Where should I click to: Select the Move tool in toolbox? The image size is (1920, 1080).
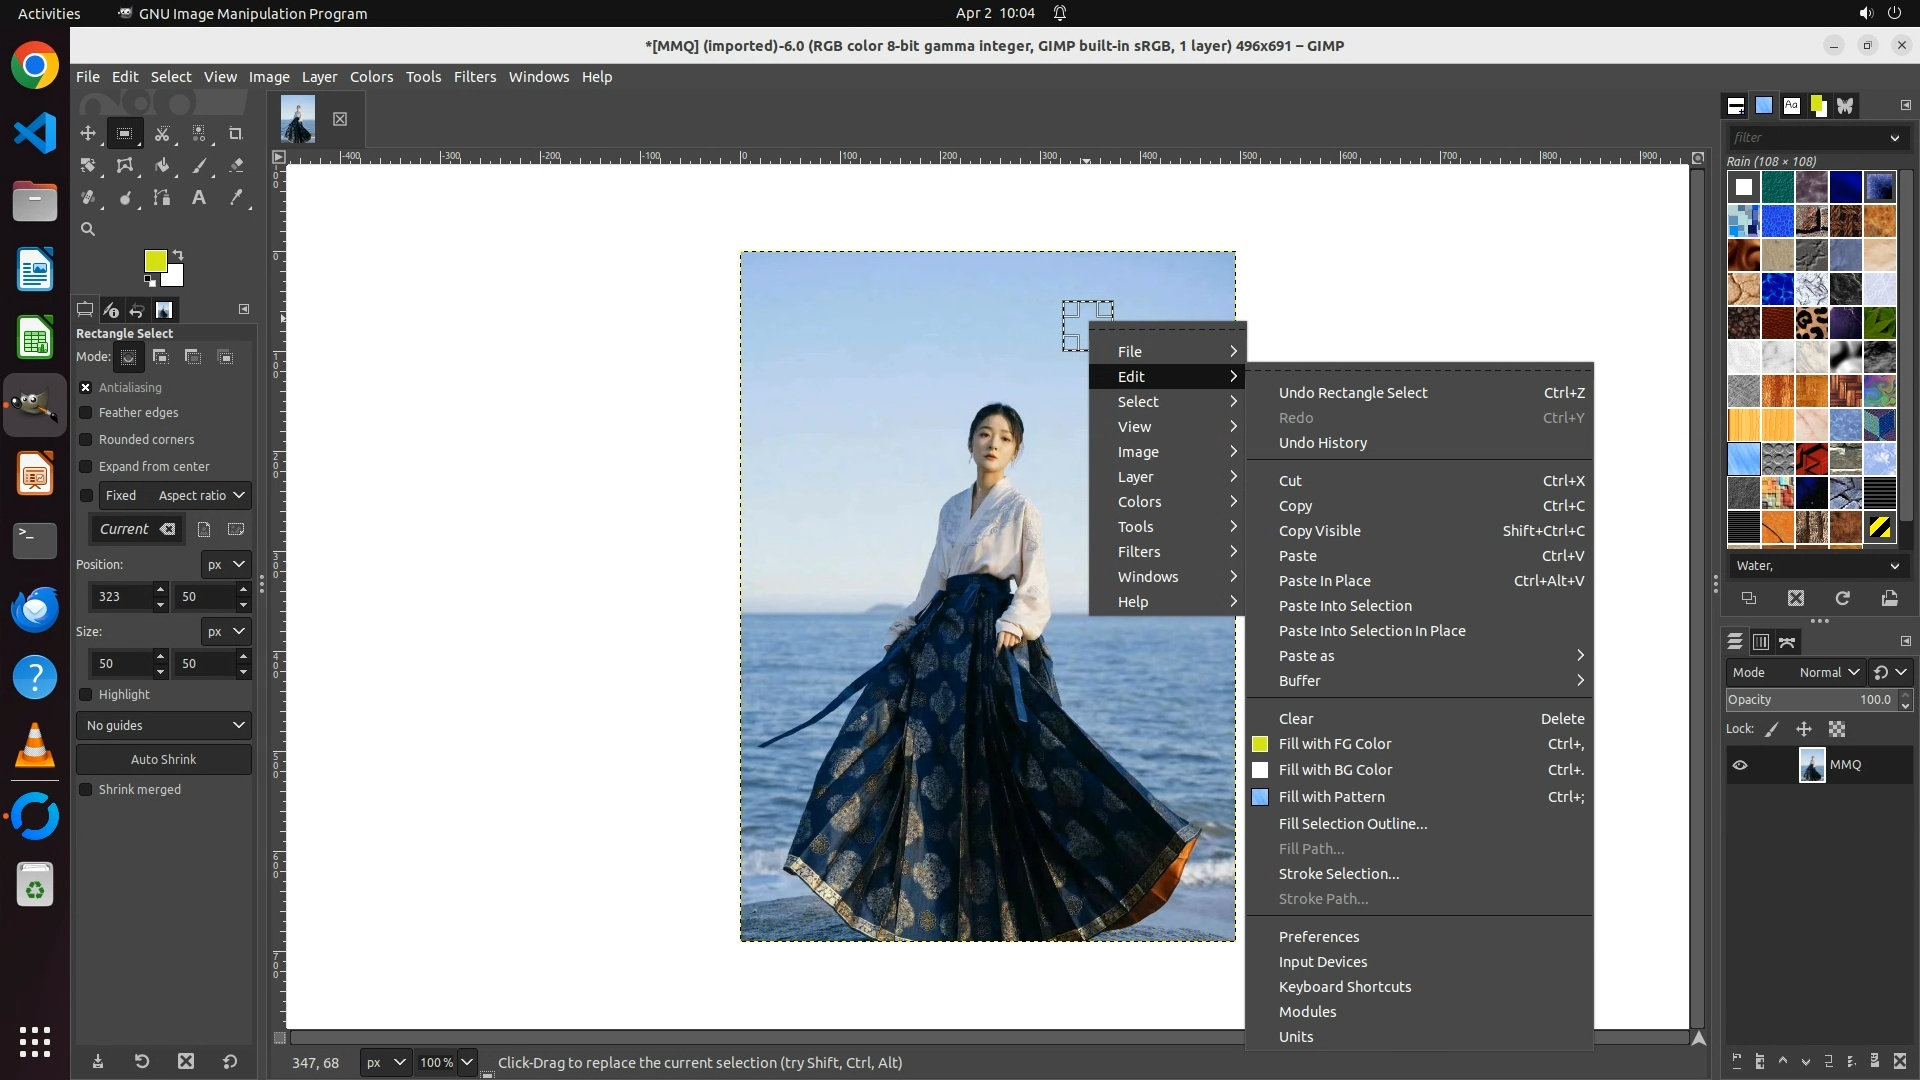coord(88,133)
